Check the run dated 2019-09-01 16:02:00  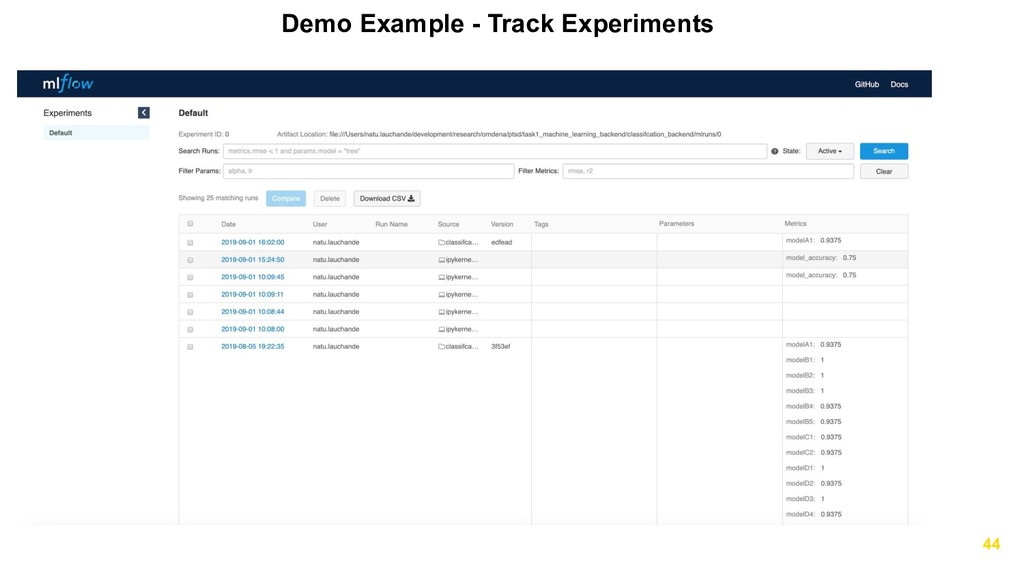(190, 242)
